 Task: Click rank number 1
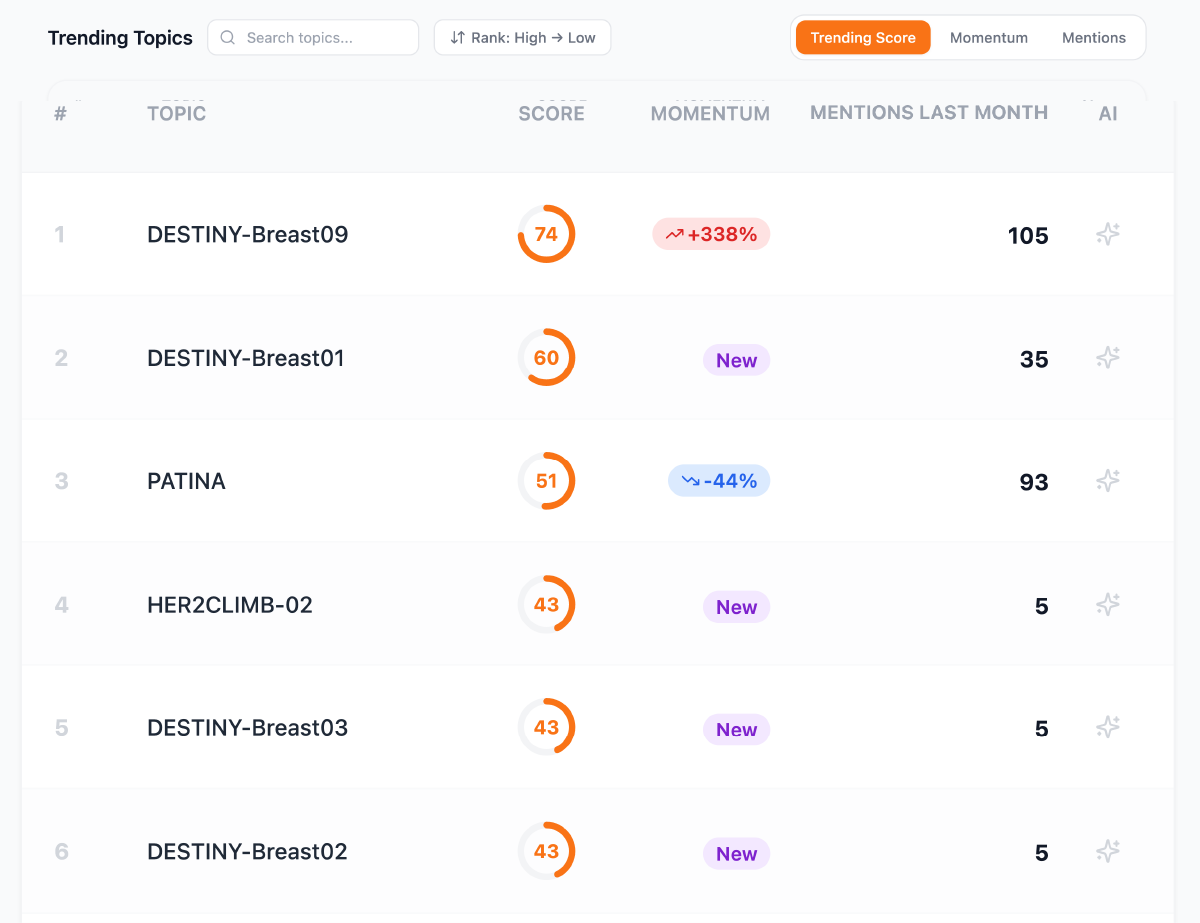click(x=59, y=234)
